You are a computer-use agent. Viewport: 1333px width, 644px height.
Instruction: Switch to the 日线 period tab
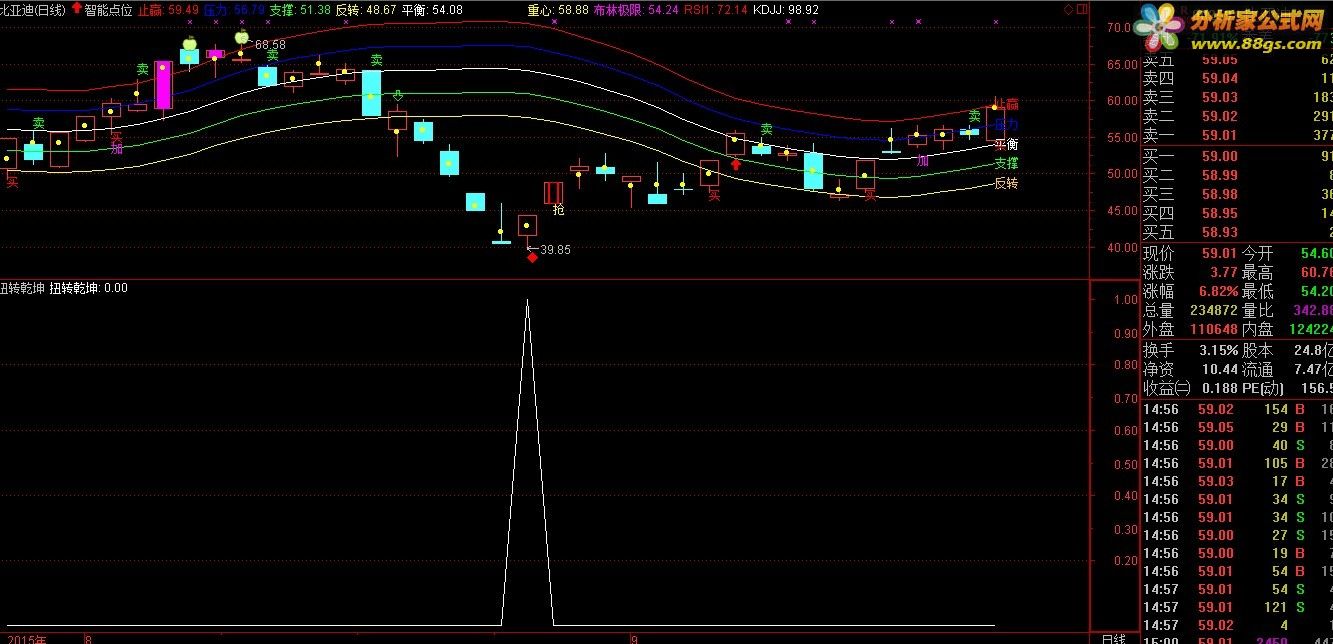coord(1113,638)
